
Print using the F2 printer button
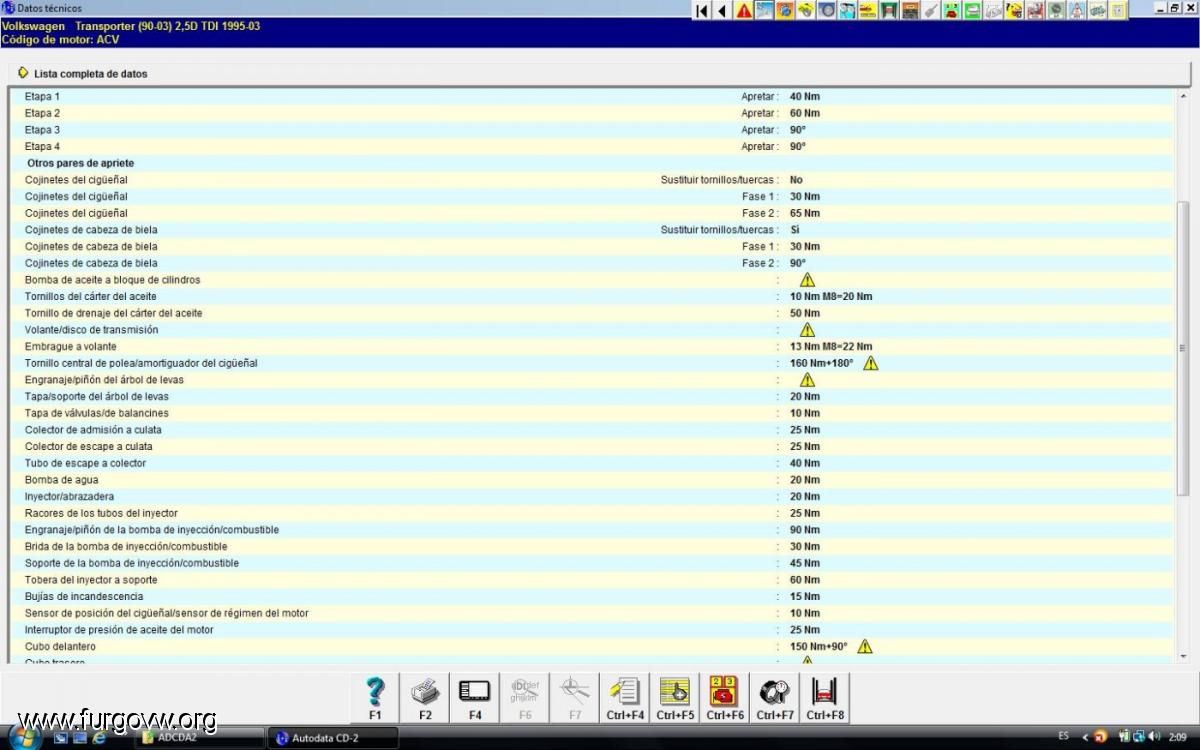pyautogui.click(x=425, y=698)
